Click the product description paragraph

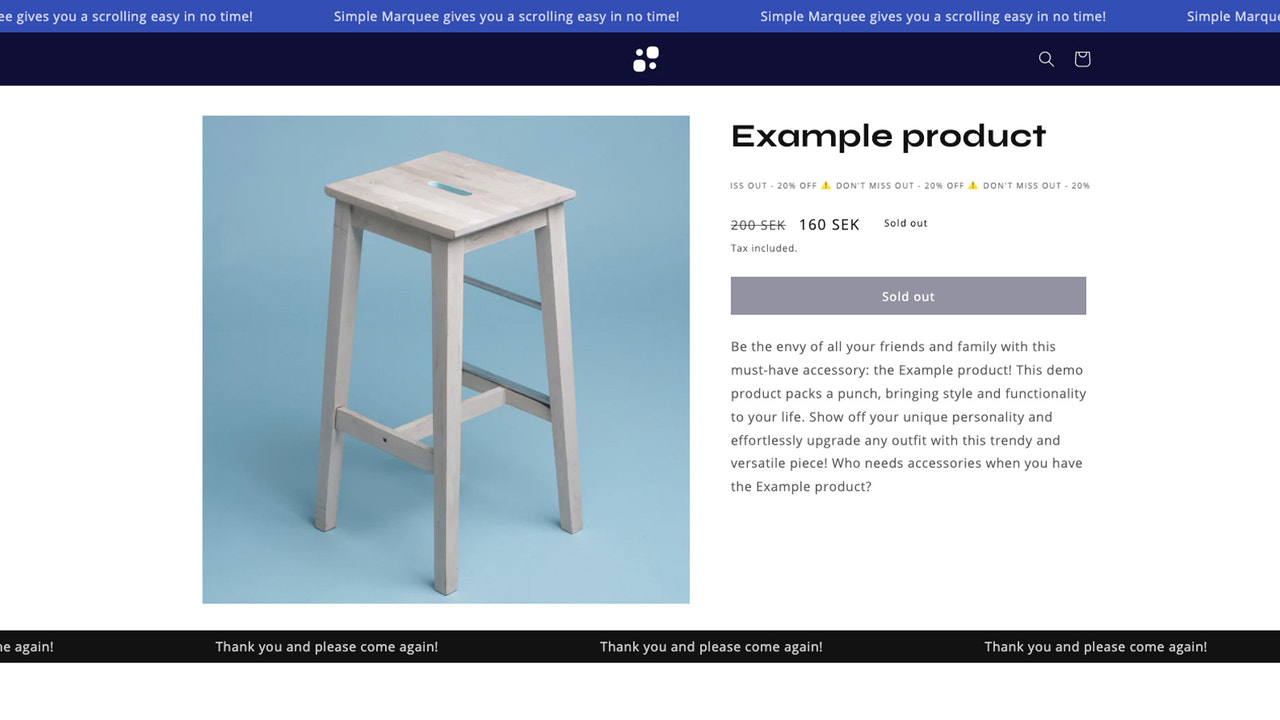pyautogui.click(x=906, y=416)
